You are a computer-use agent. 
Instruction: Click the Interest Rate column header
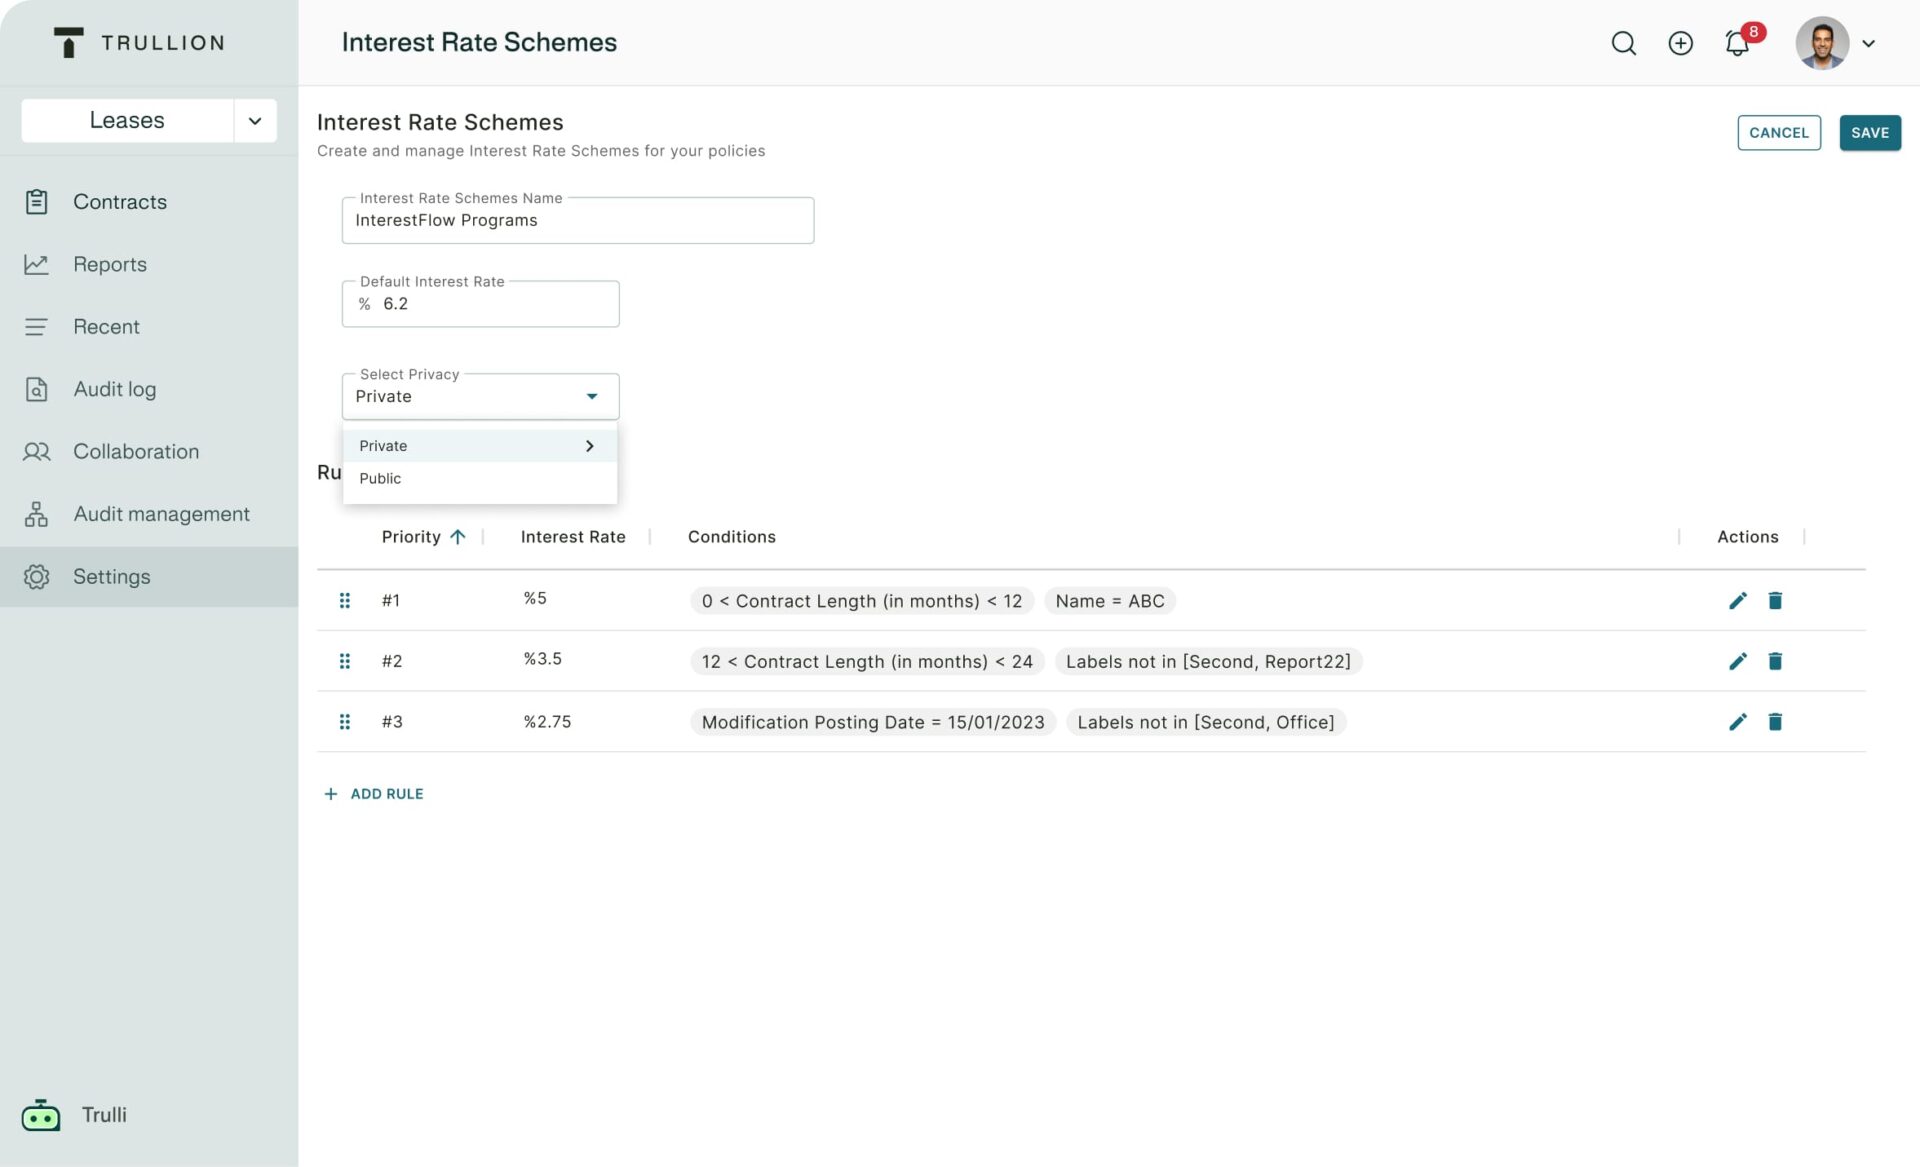(573, 537)
